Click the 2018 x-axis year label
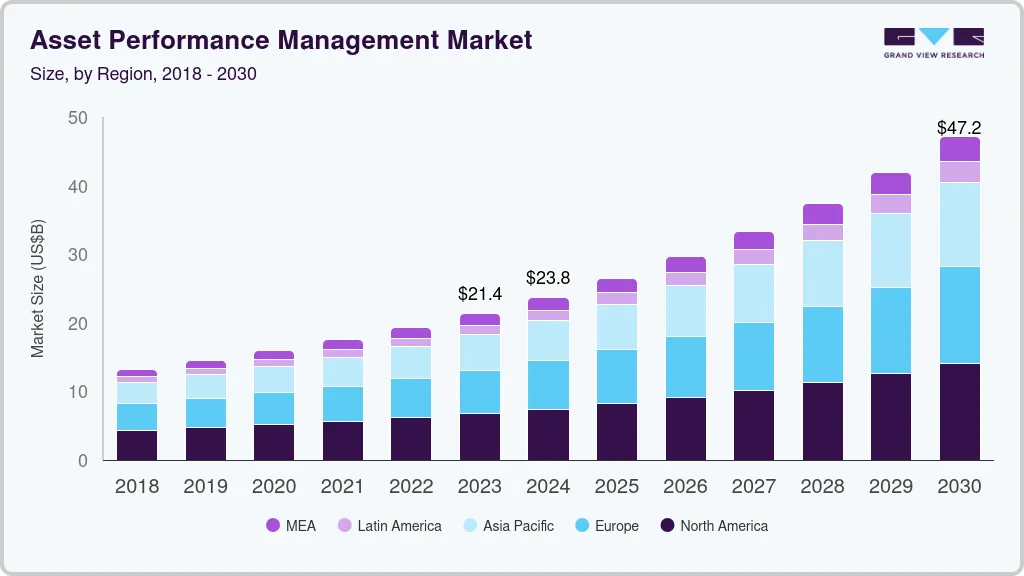The image size is (1024, 576). click(x=137, y=486)
